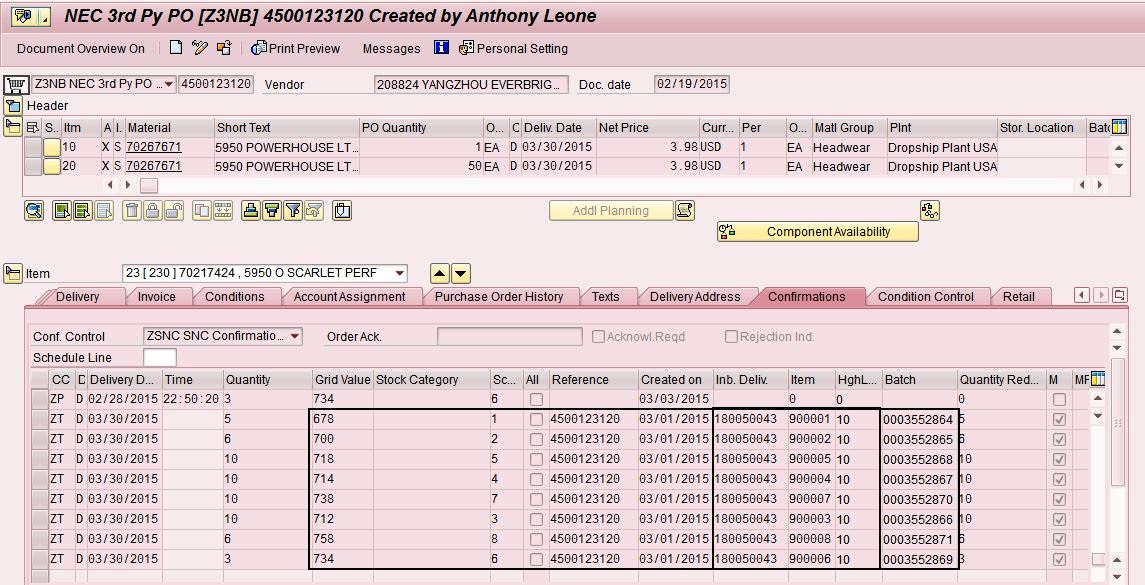Image resolution: width=1145 pixels, height=585 pixels.
Task: Open the Conf. Control dropdown
Action: point(293,337)
